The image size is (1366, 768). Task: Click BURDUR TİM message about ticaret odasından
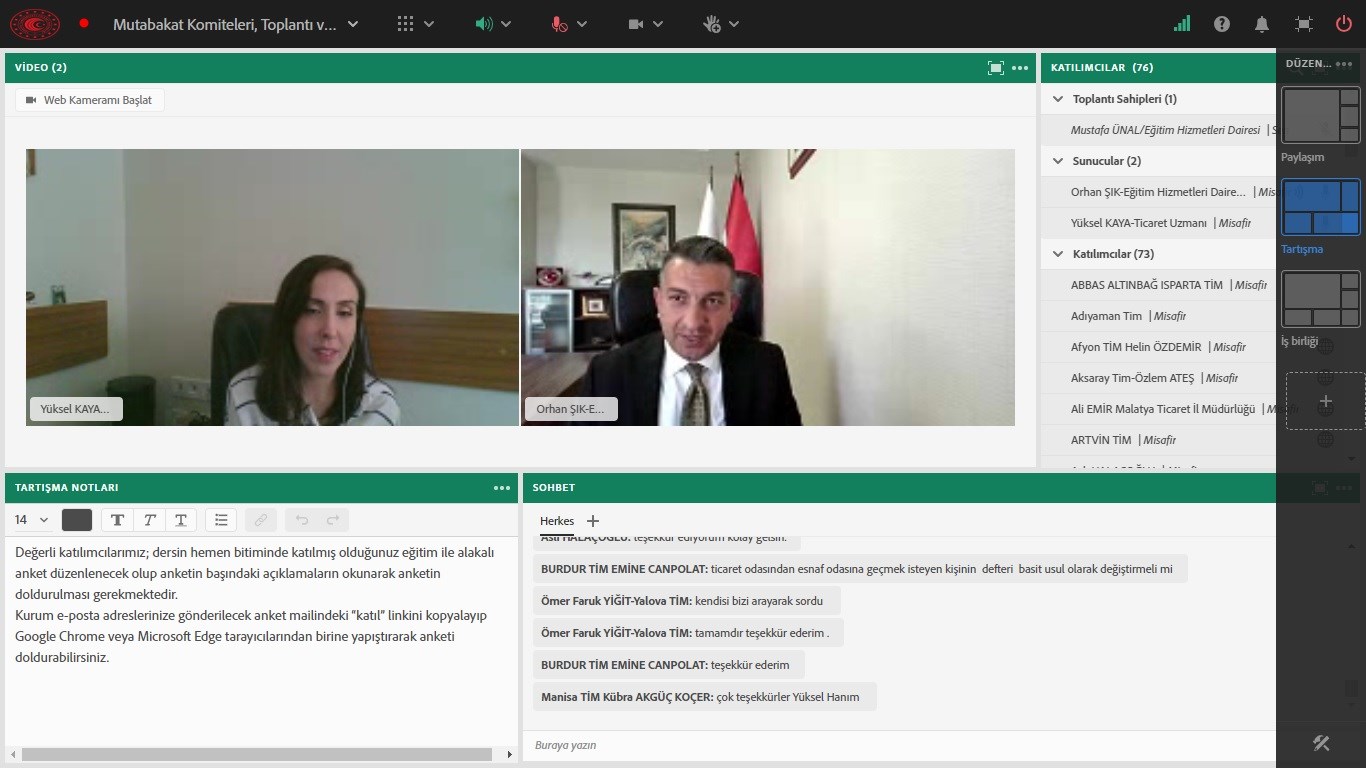pyautogui.click(x=860, y=569)
